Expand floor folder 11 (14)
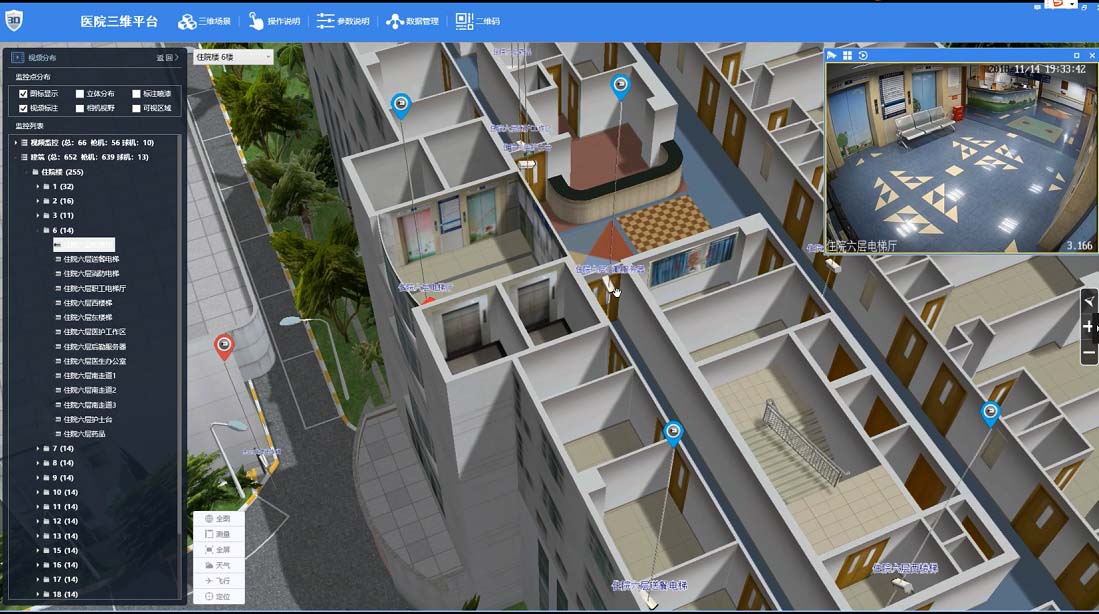Image resolution: width=1099 pixels, height=614 pixels. (38, 507)
